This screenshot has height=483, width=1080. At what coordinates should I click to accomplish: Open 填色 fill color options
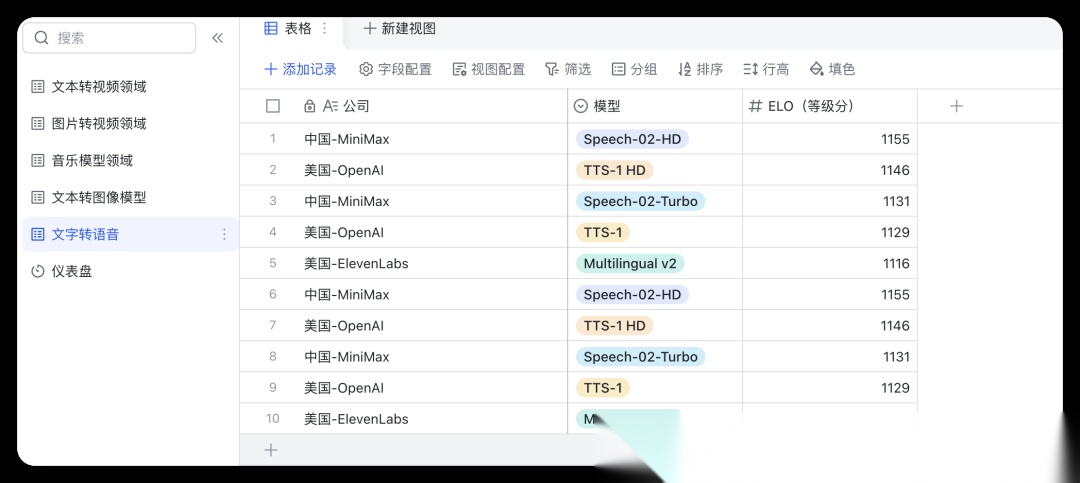pos(832,69)
